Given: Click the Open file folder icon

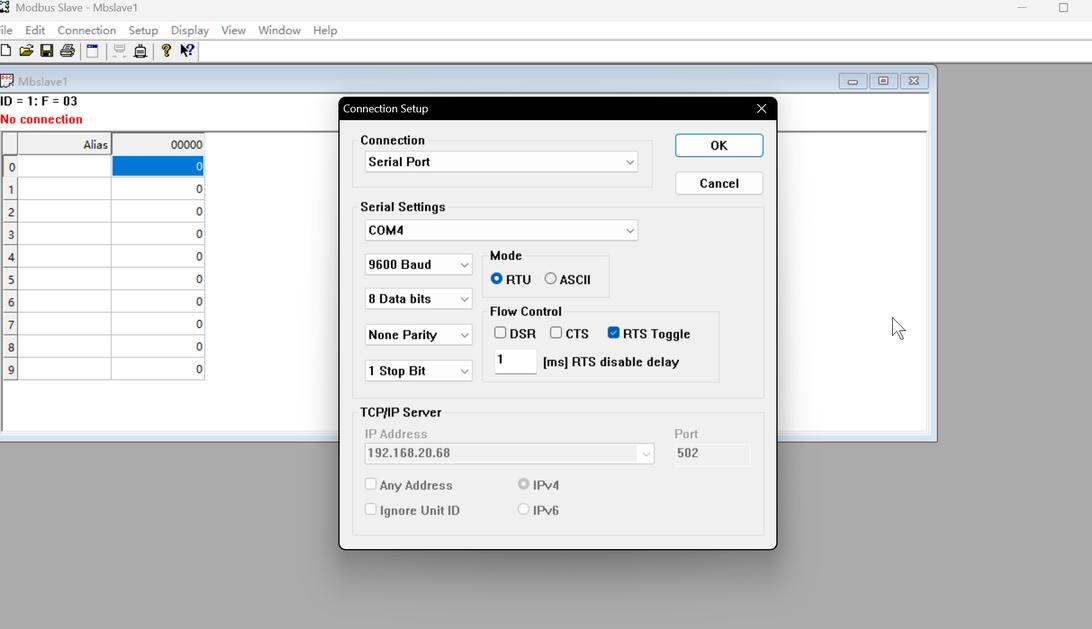Looking at the screenshot, I should pos(26,51).
